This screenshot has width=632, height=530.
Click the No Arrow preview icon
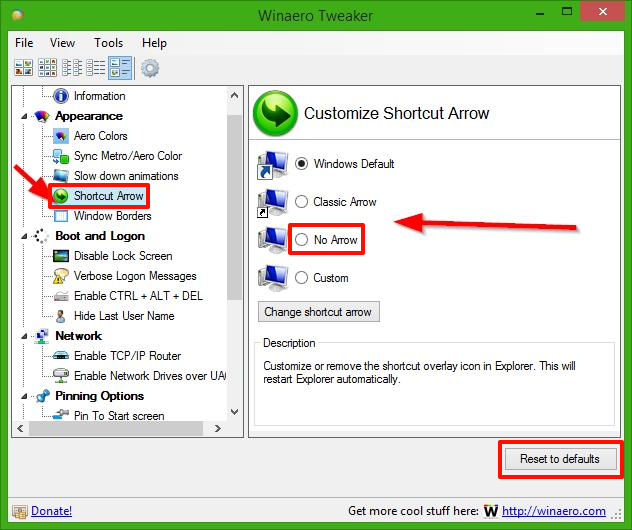pos(273,240)
